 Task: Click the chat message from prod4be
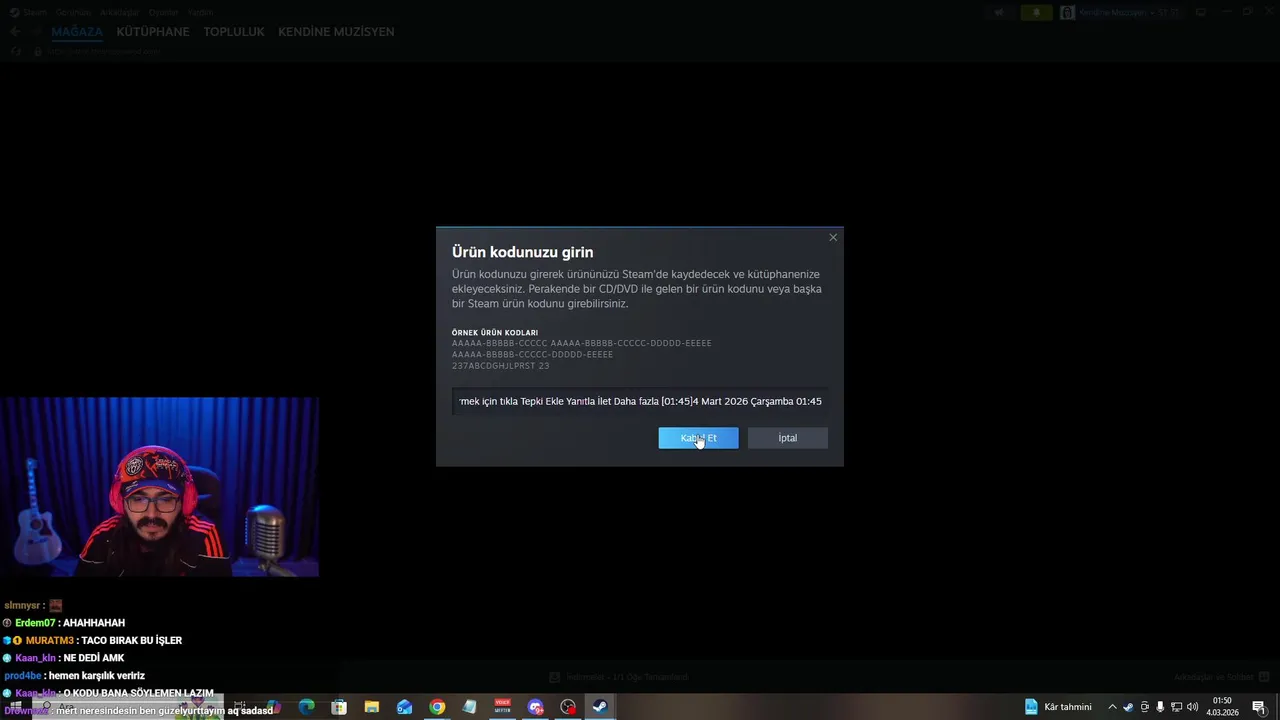(x=75, y=676)
